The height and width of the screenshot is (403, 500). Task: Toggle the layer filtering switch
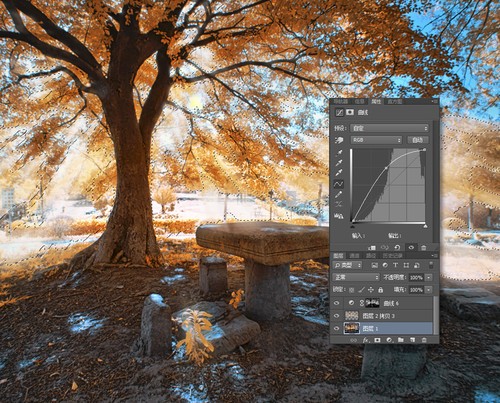[x=431, y=265]
